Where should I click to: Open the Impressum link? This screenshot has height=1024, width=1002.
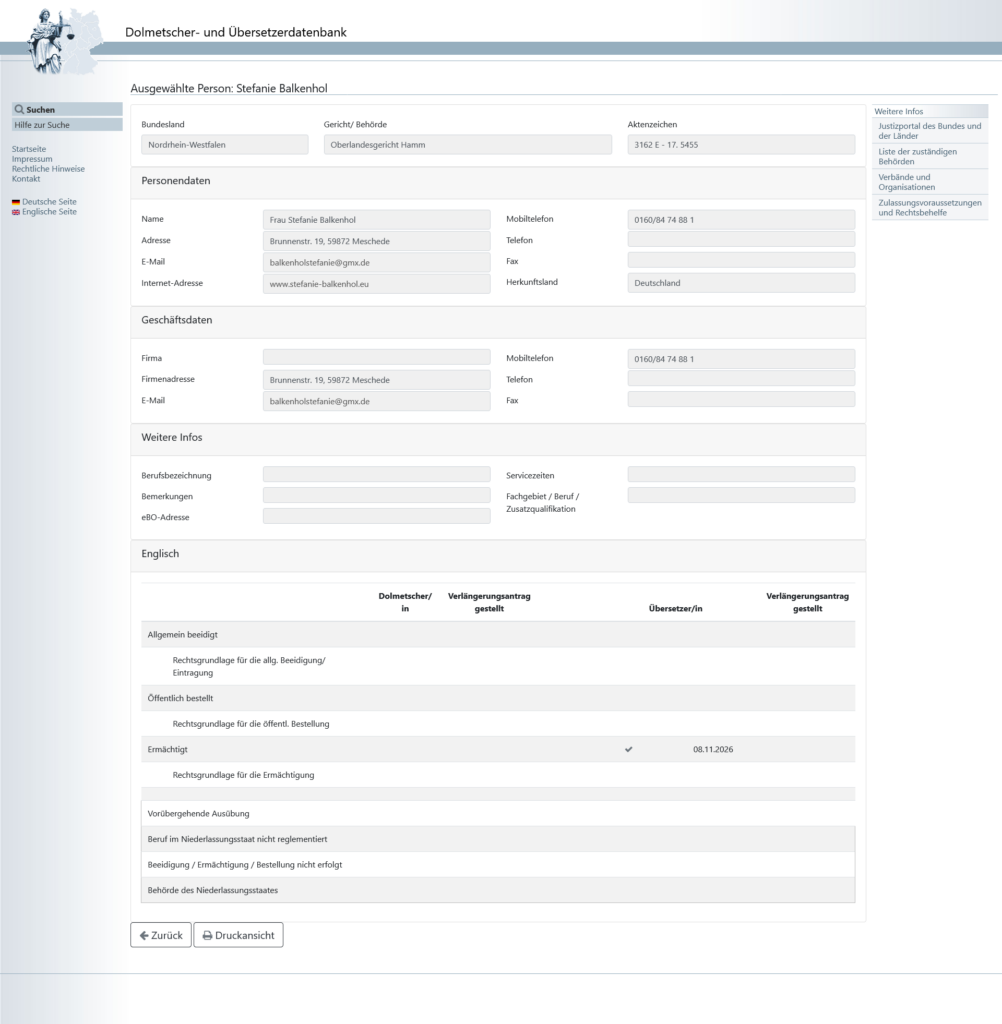(32, 159)
